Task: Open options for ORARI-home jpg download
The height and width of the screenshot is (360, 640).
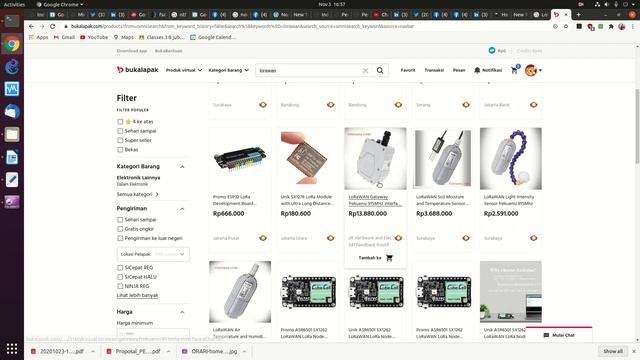Action: click(x=244, y=351)
